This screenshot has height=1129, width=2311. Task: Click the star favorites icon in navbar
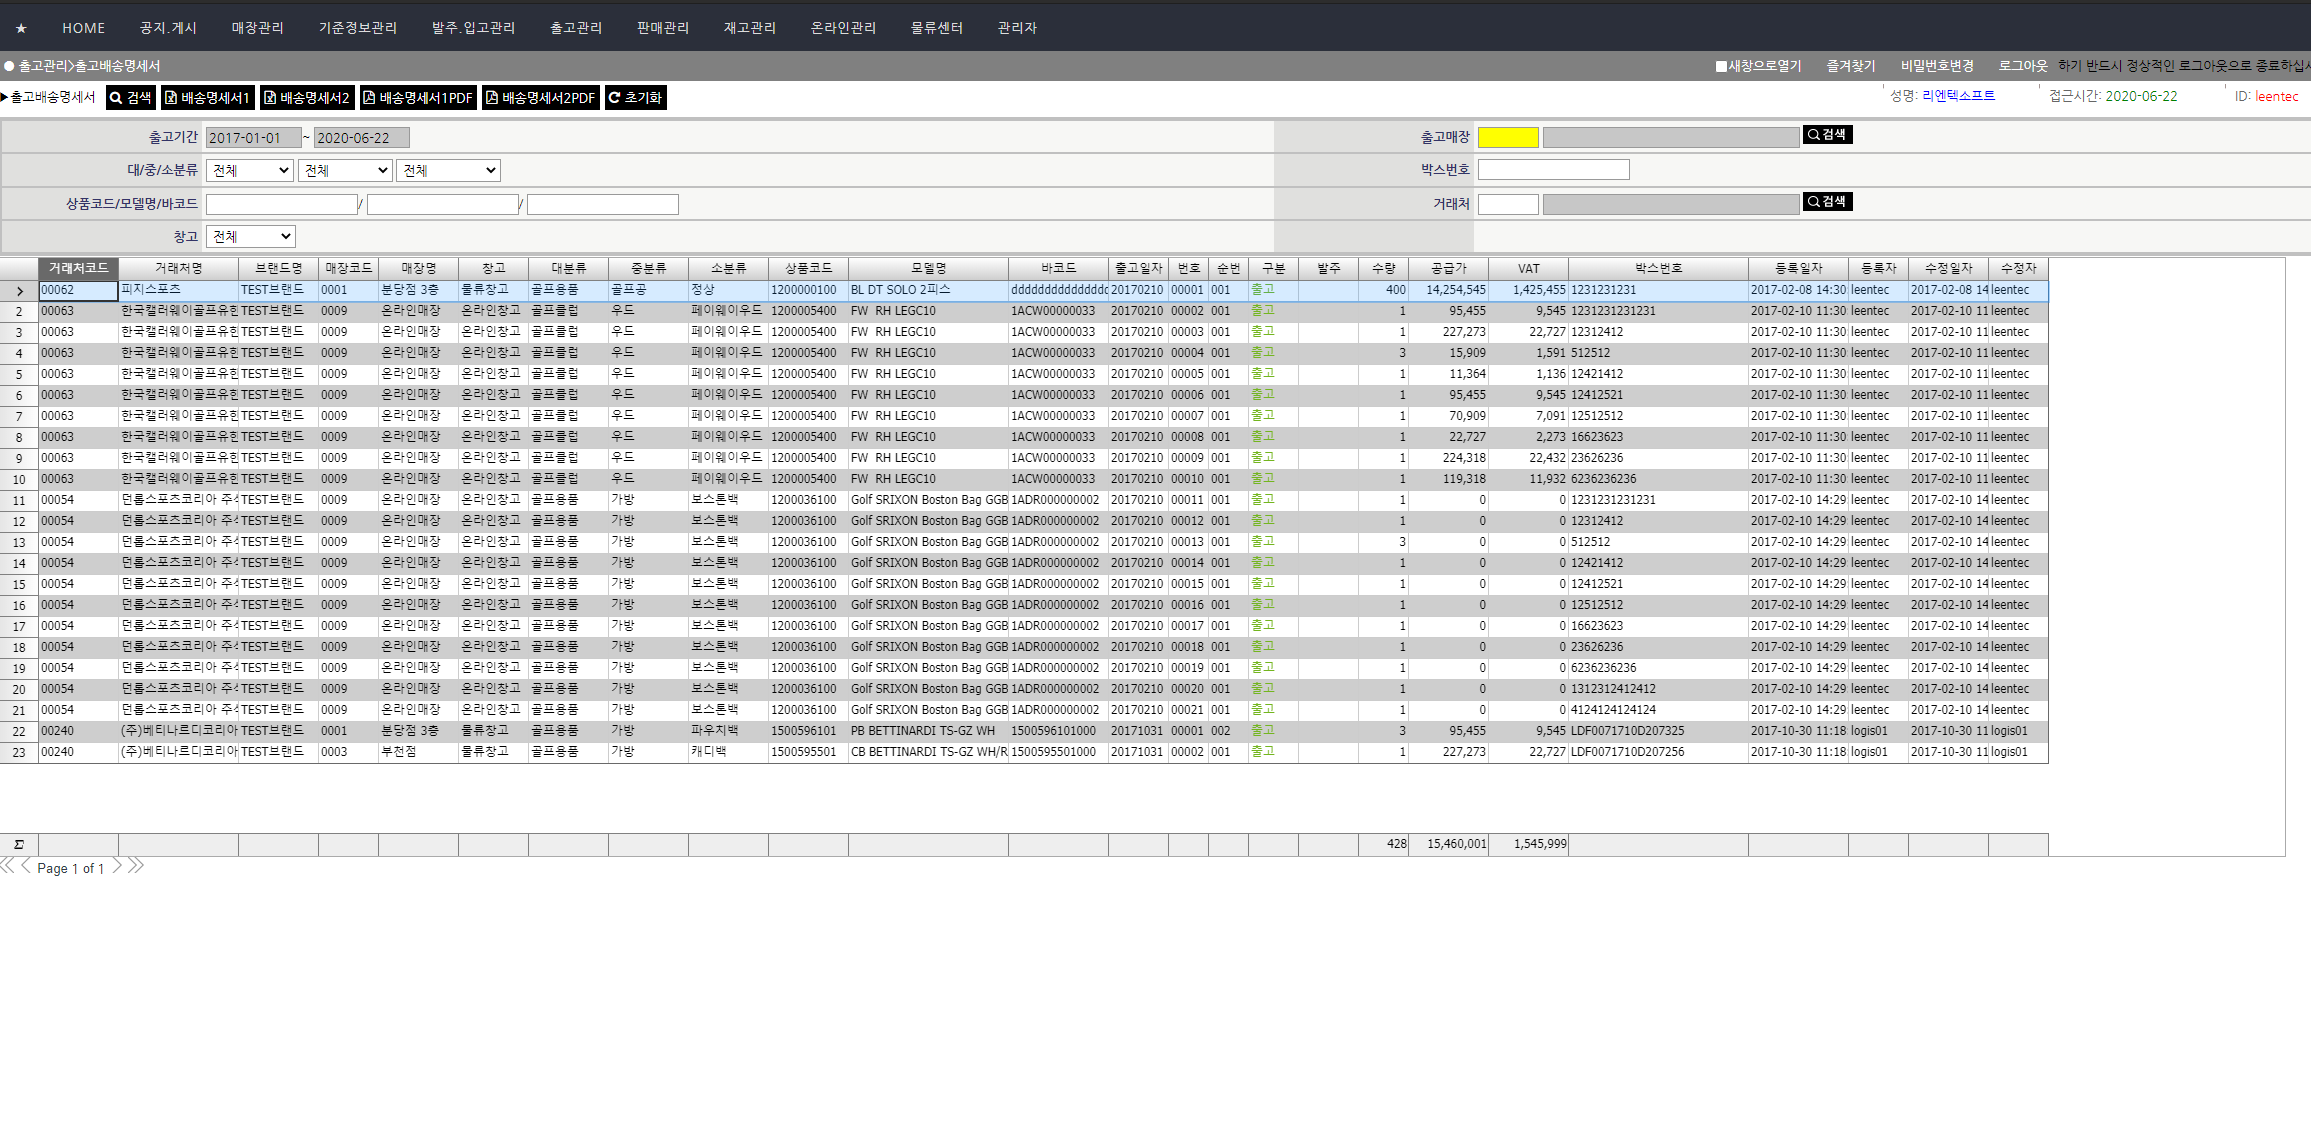(21, 28)
